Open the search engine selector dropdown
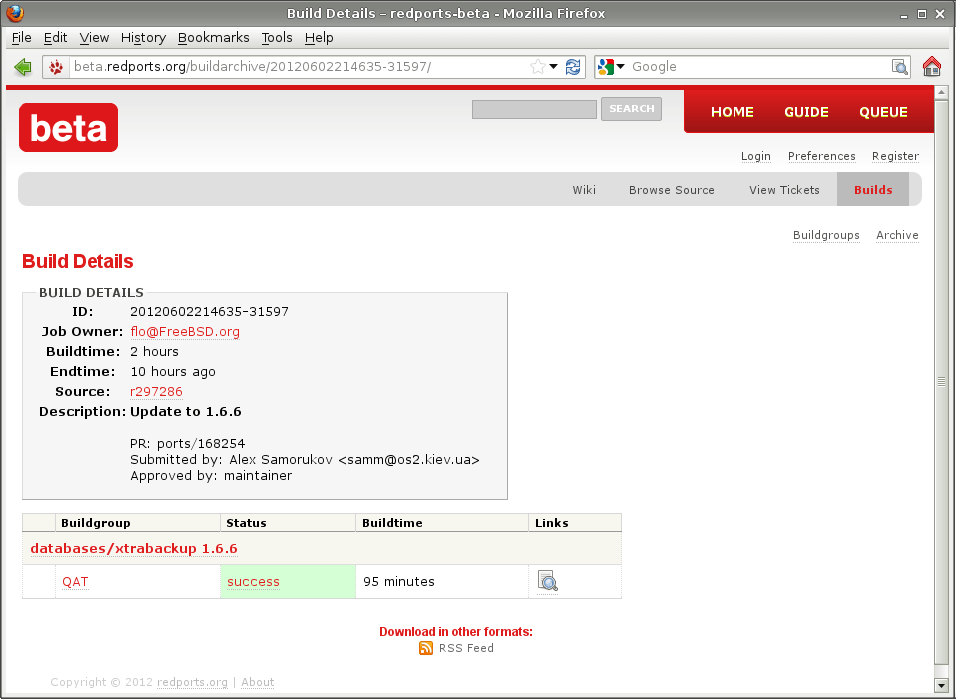The width and height of the screenshot is (956, 699). click(x=610, y=67)
